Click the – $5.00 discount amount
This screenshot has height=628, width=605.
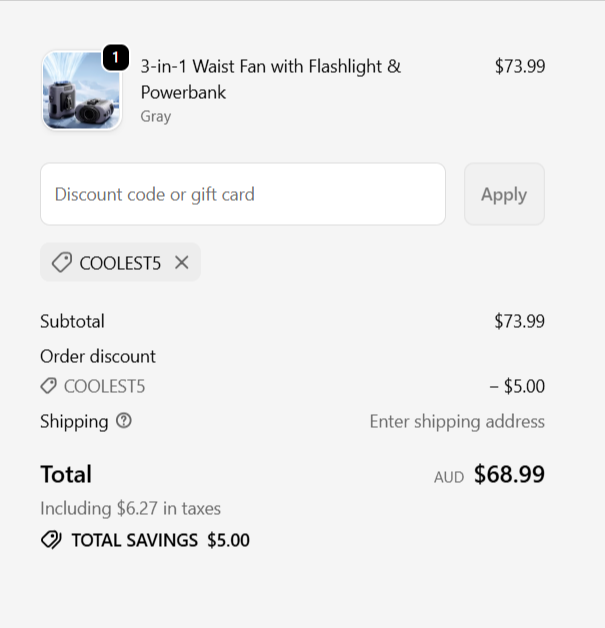coord(517,386)
